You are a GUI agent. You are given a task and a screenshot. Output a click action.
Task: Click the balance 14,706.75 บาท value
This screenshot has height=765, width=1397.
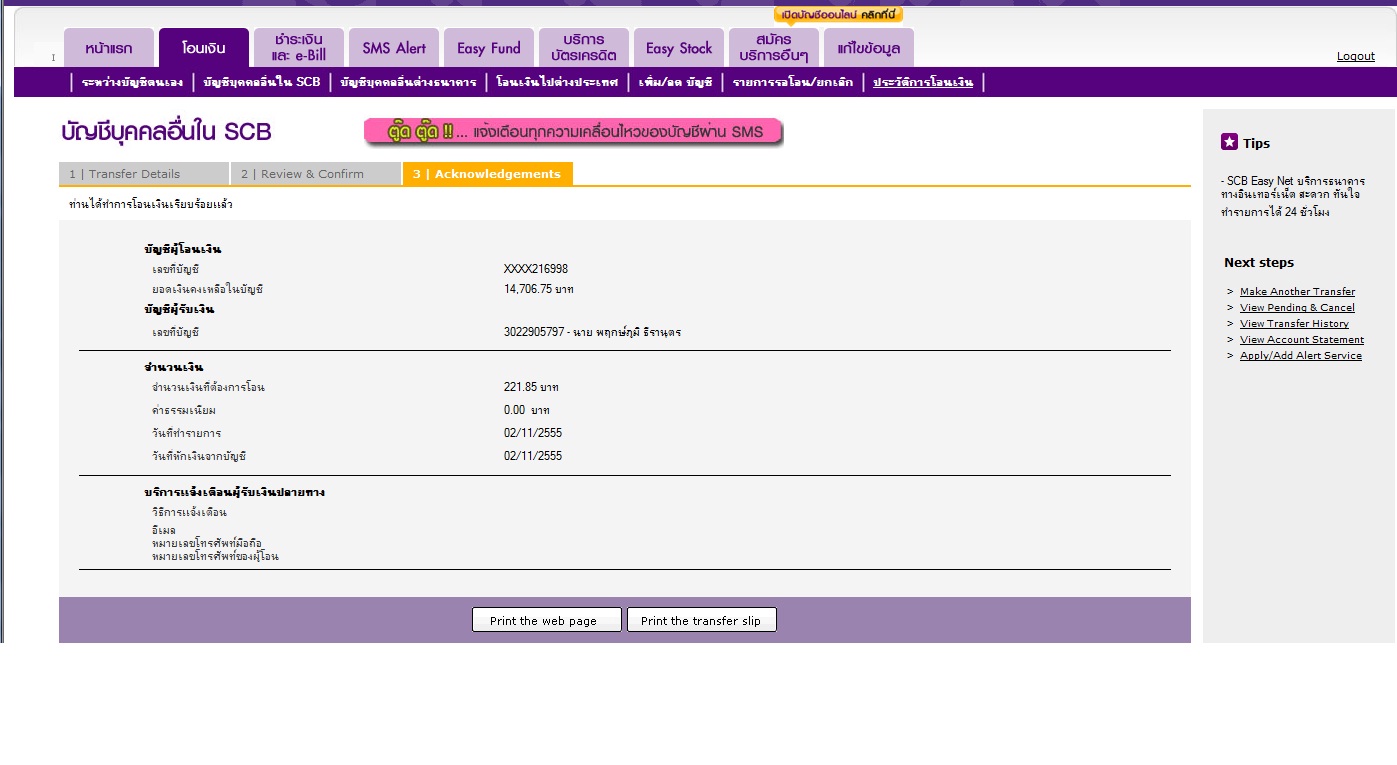(x=539, y=289)
